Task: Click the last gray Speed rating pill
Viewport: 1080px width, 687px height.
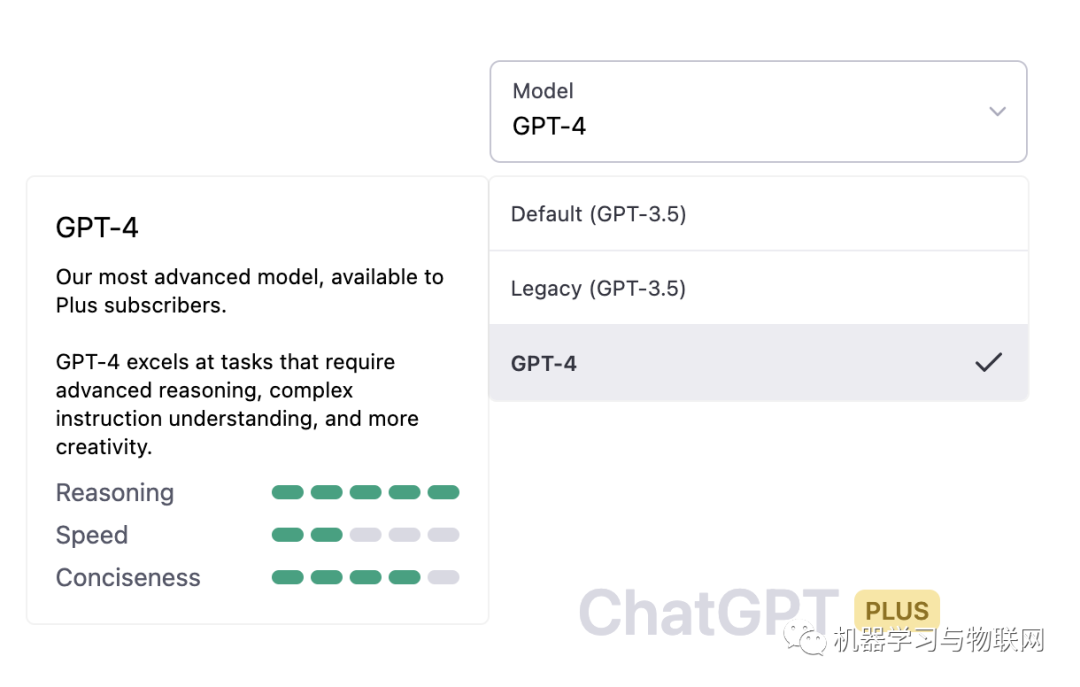Action: click(x=443, y=535)
